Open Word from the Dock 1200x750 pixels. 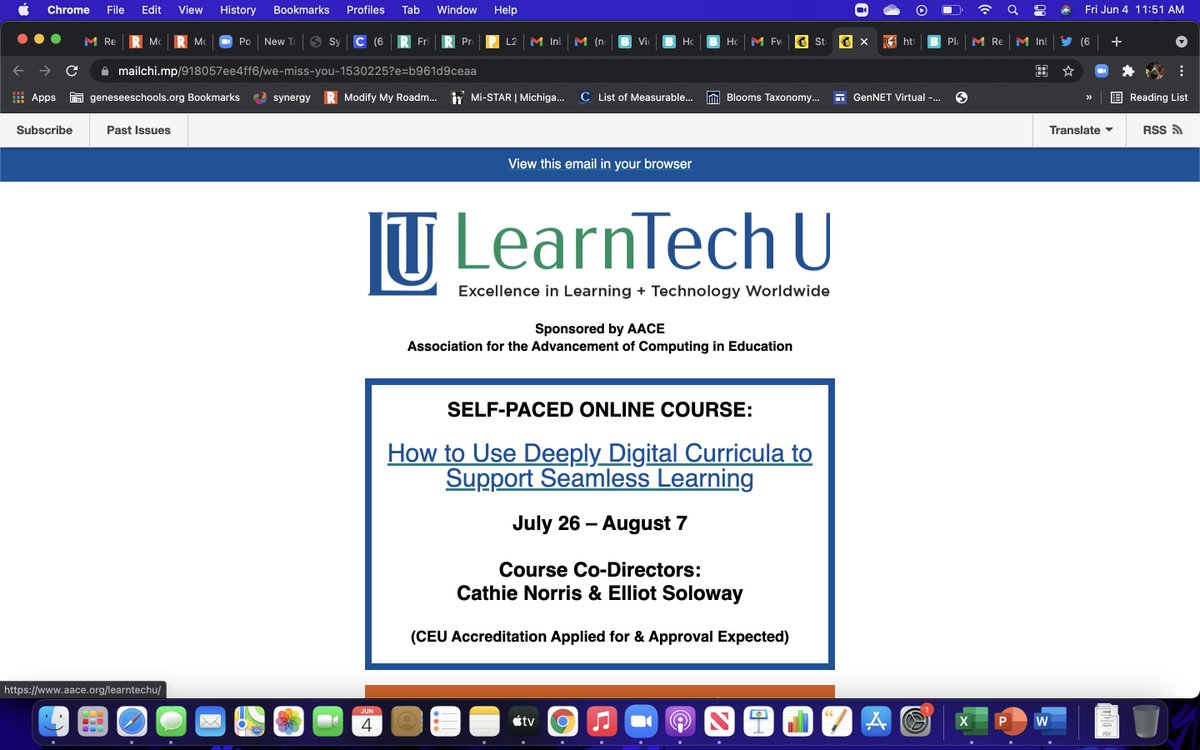pos(1048,720)
